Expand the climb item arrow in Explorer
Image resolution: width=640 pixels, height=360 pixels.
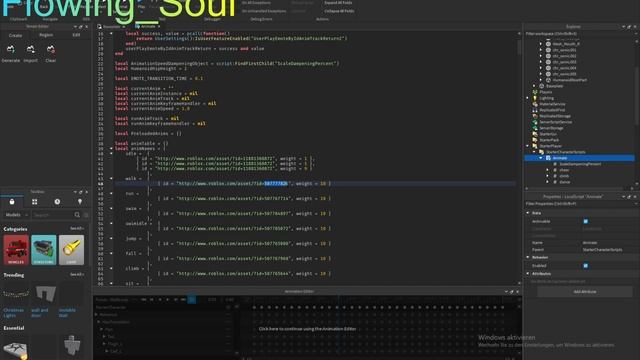coord(547,176)
